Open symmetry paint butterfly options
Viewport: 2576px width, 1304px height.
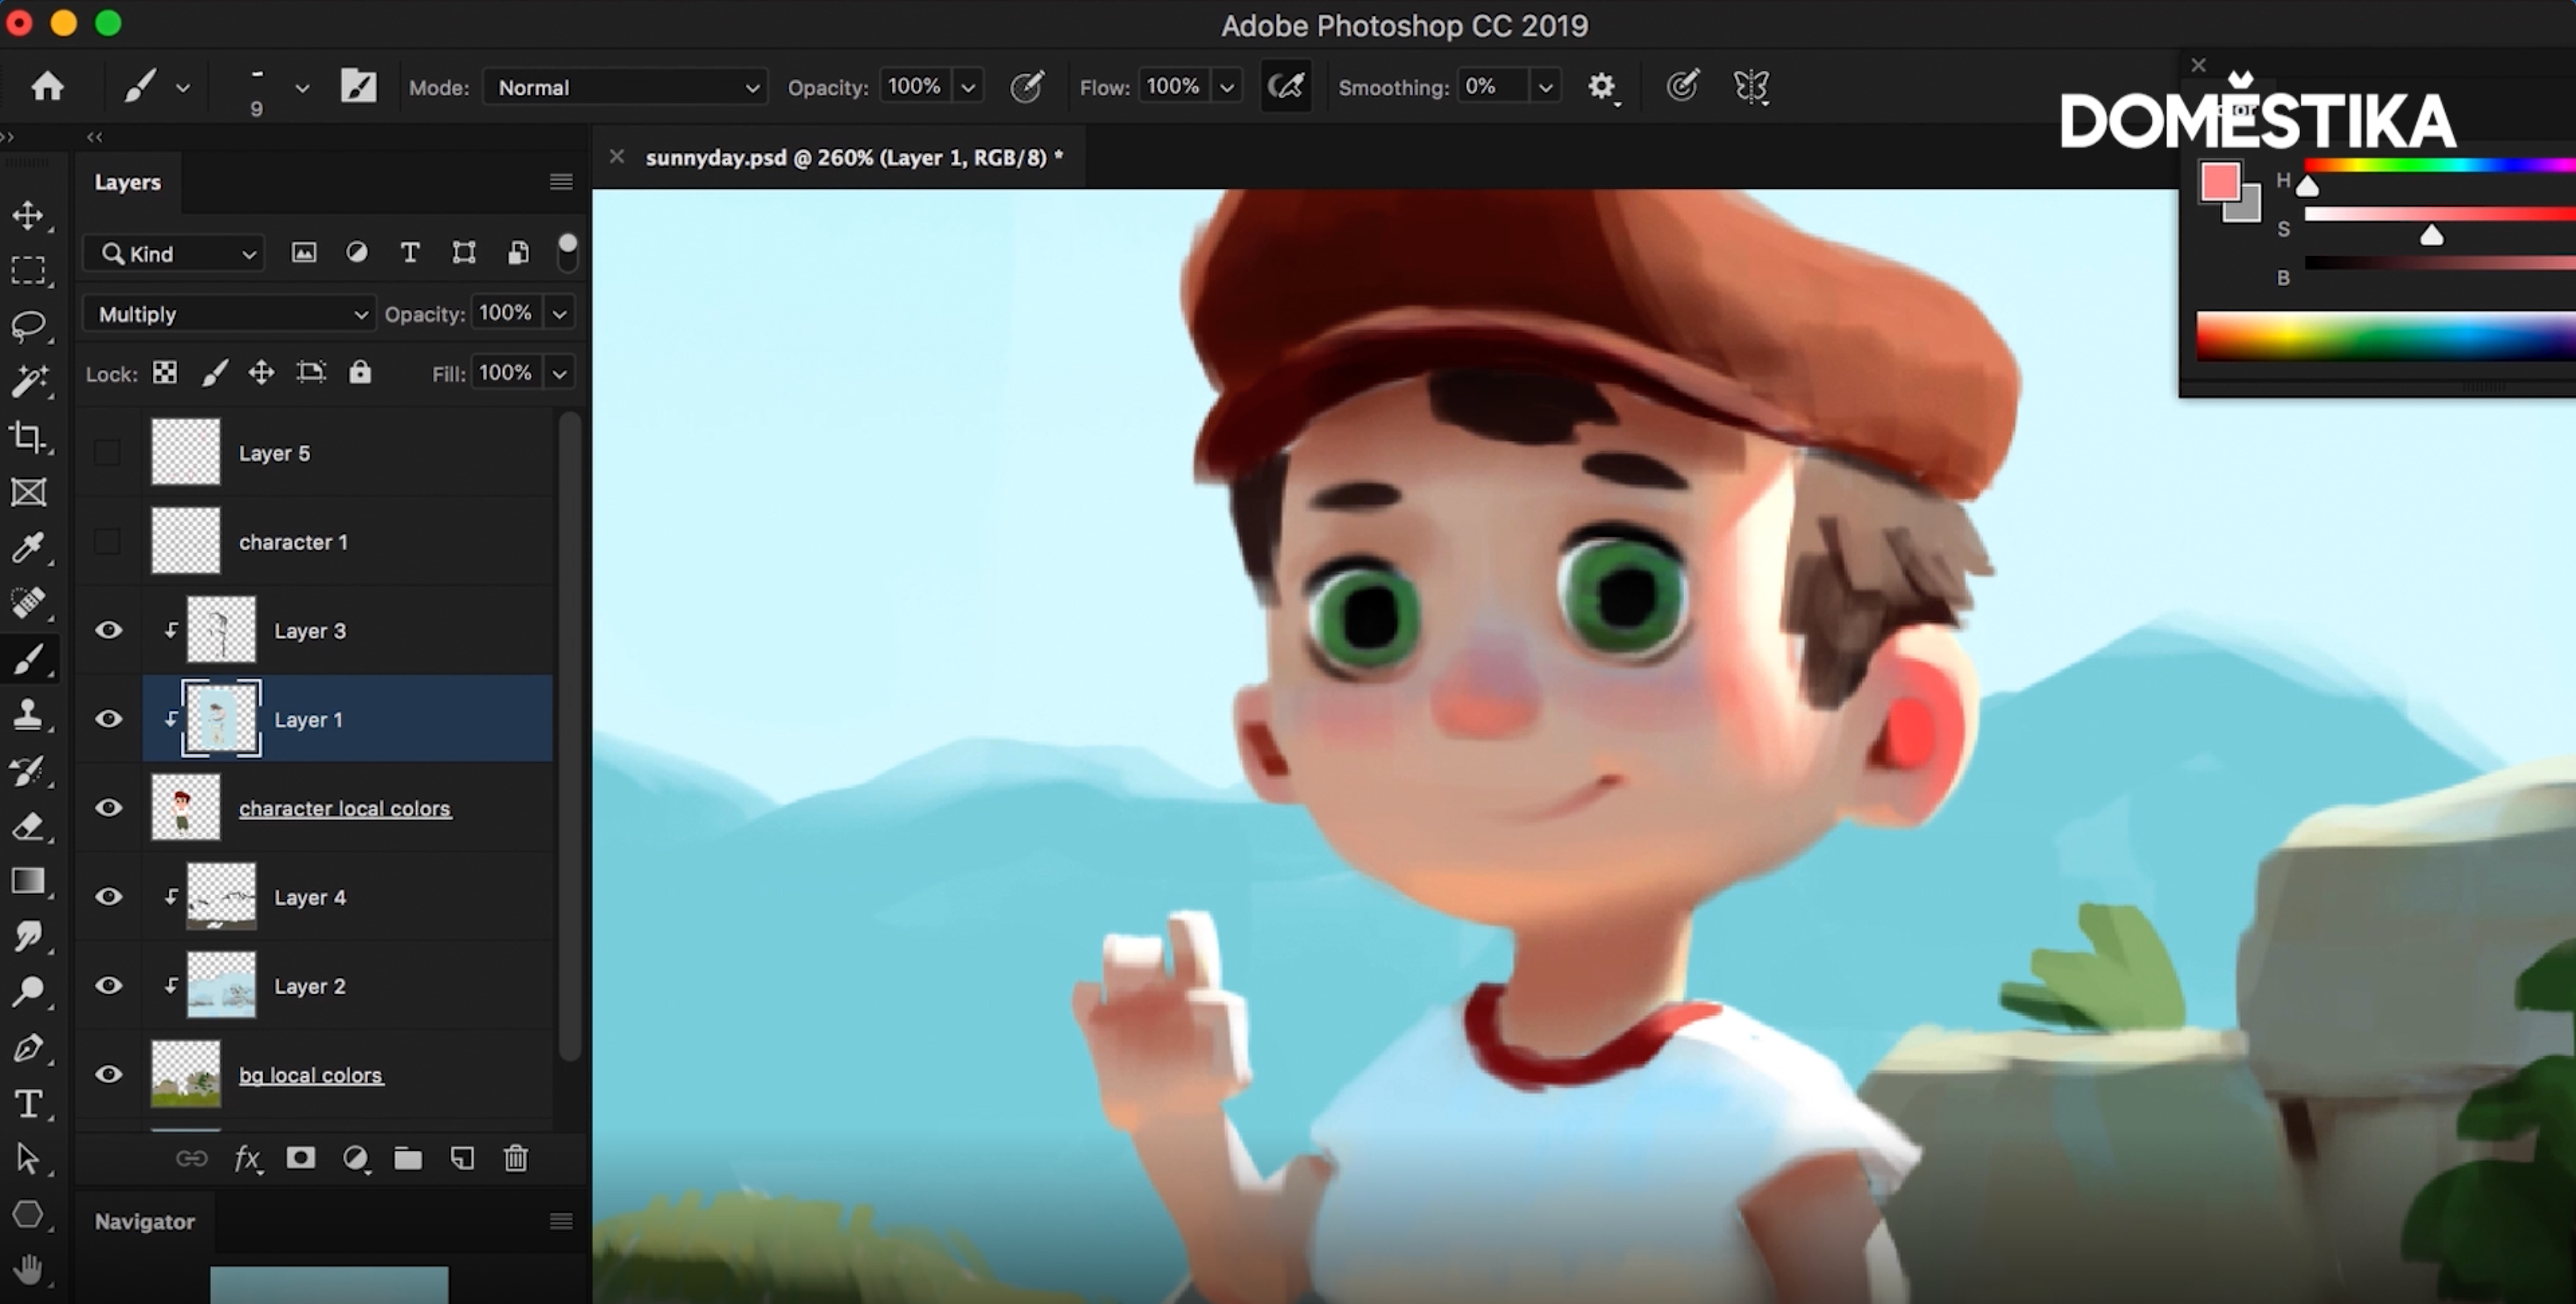1751,87
